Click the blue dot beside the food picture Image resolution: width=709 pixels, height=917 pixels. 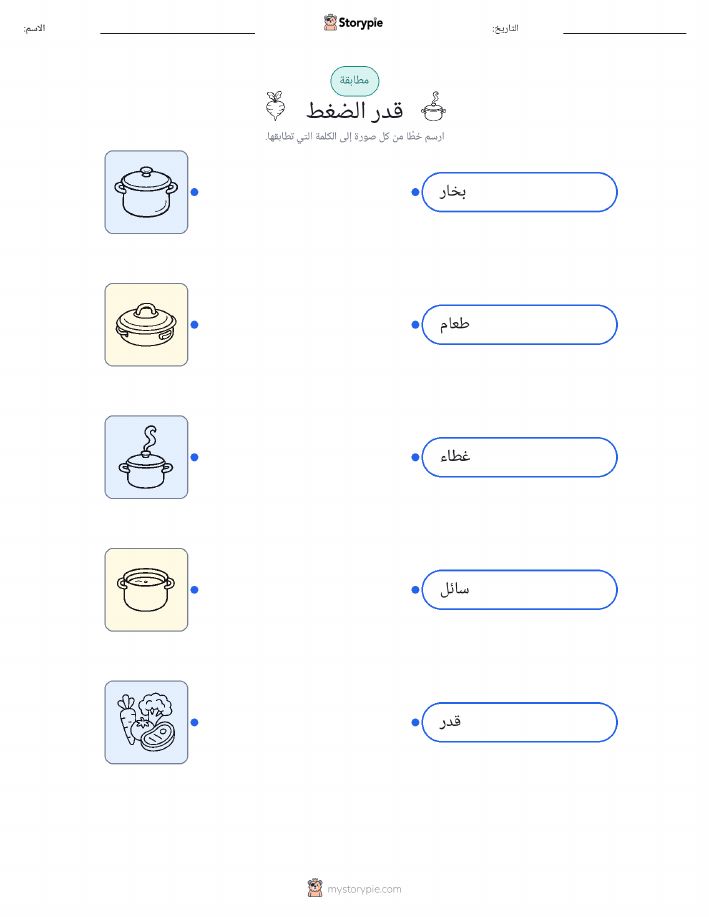coord(195,722)
